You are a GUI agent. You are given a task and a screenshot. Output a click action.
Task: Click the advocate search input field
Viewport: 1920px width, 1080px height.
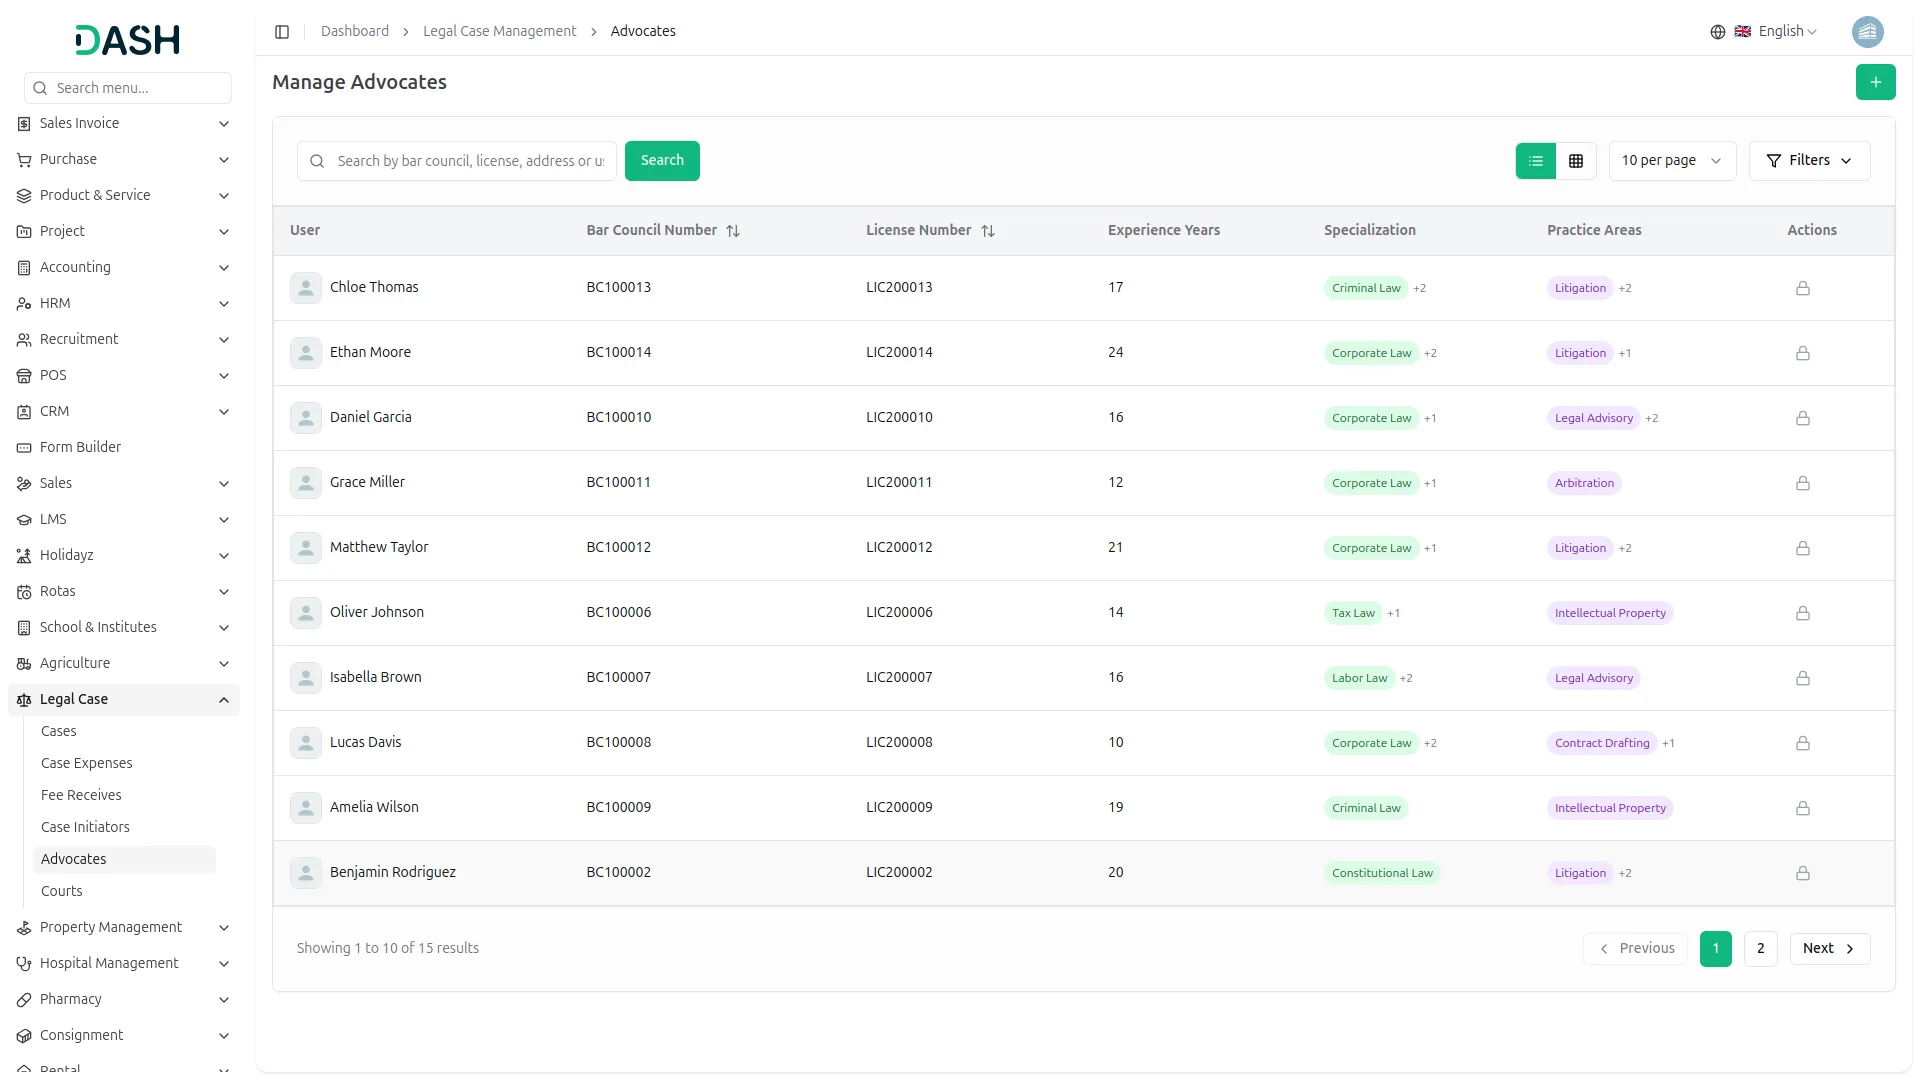470,161
